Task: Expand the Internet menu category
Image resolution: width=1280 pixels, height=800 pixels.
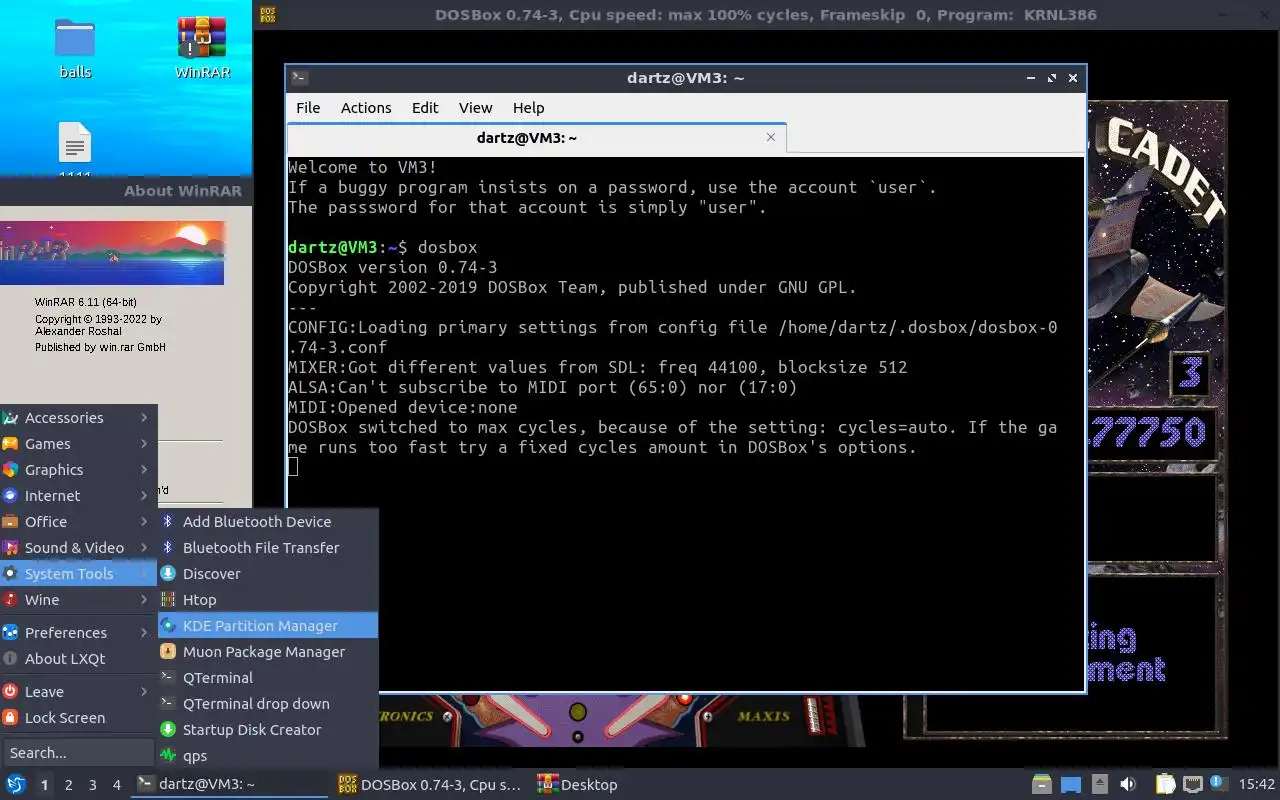Action: (x=77, y=496)
